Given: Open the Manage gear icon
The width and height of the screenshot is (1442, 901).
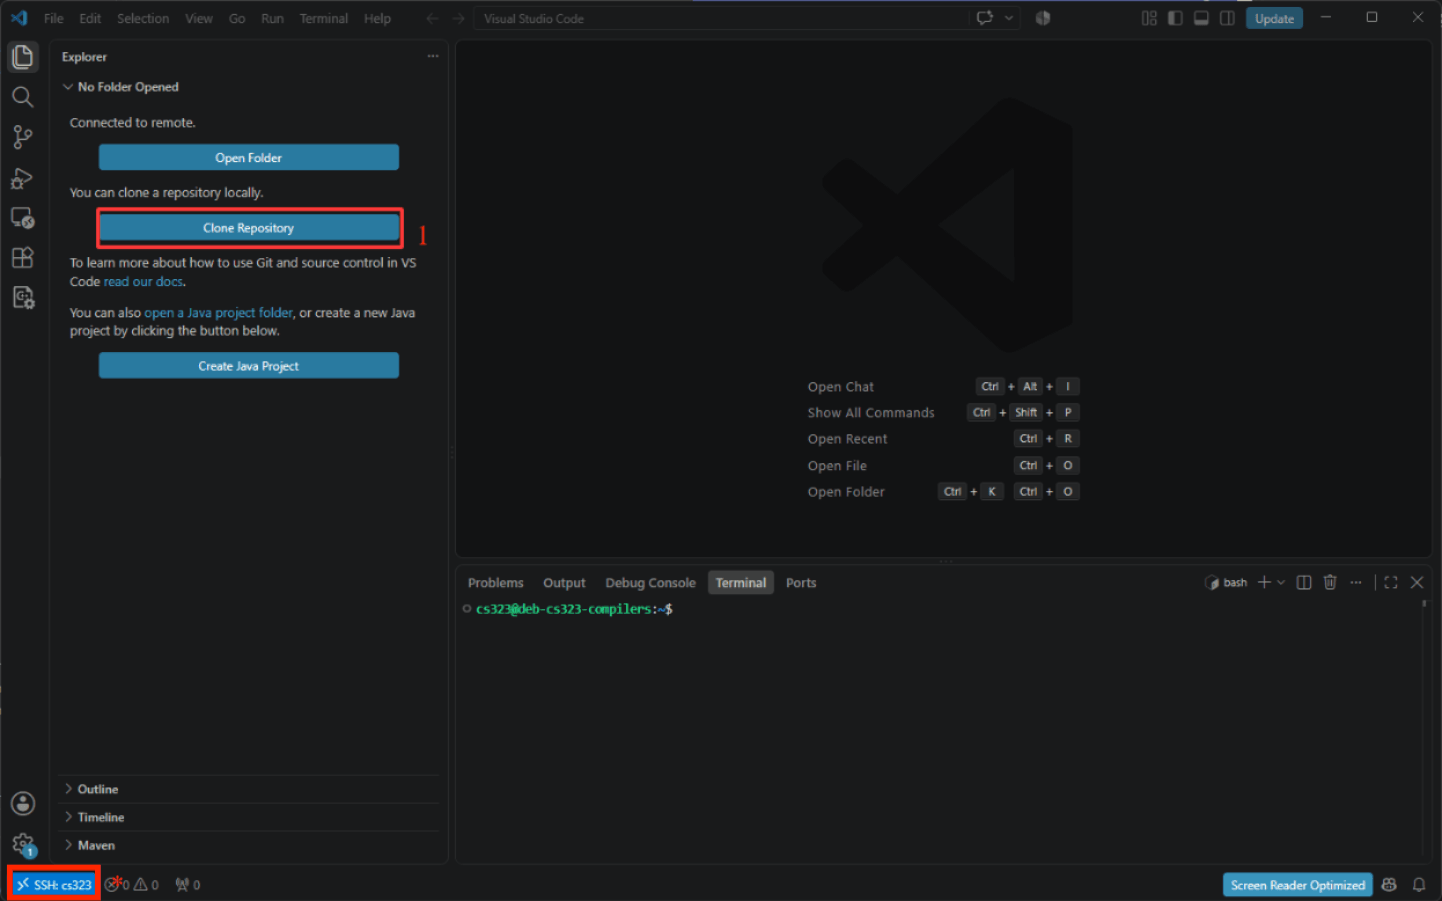Looking at the screenshot, I should (23, 845).
